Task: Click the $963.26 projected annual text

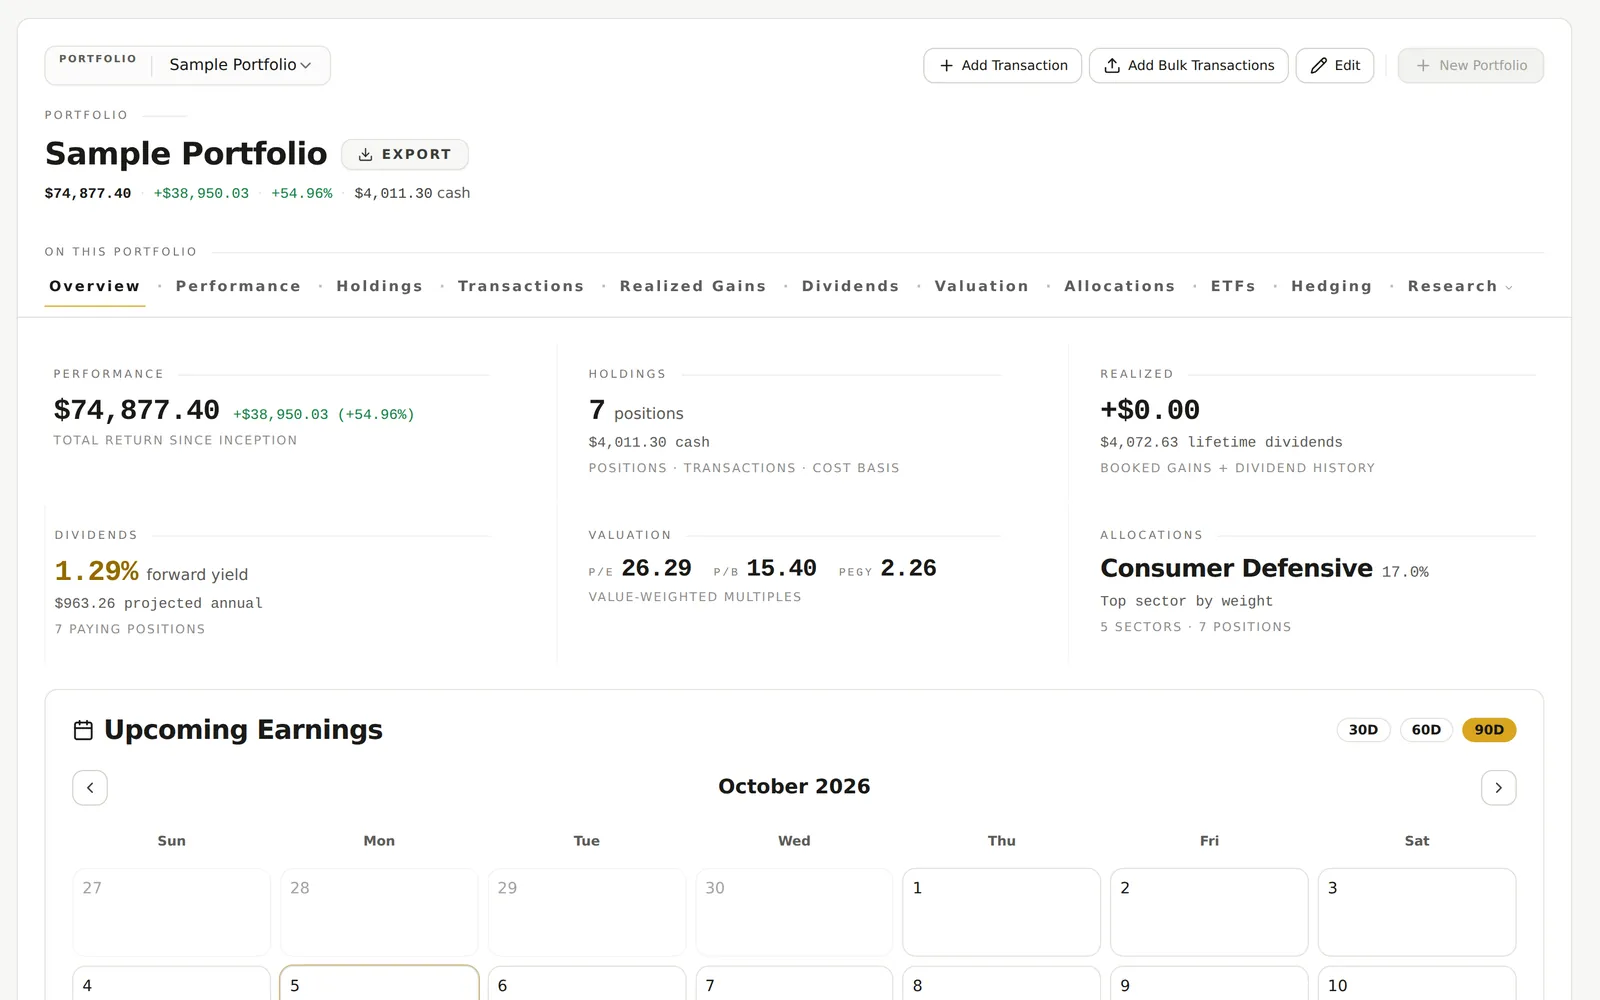Action: coord(158,603)
